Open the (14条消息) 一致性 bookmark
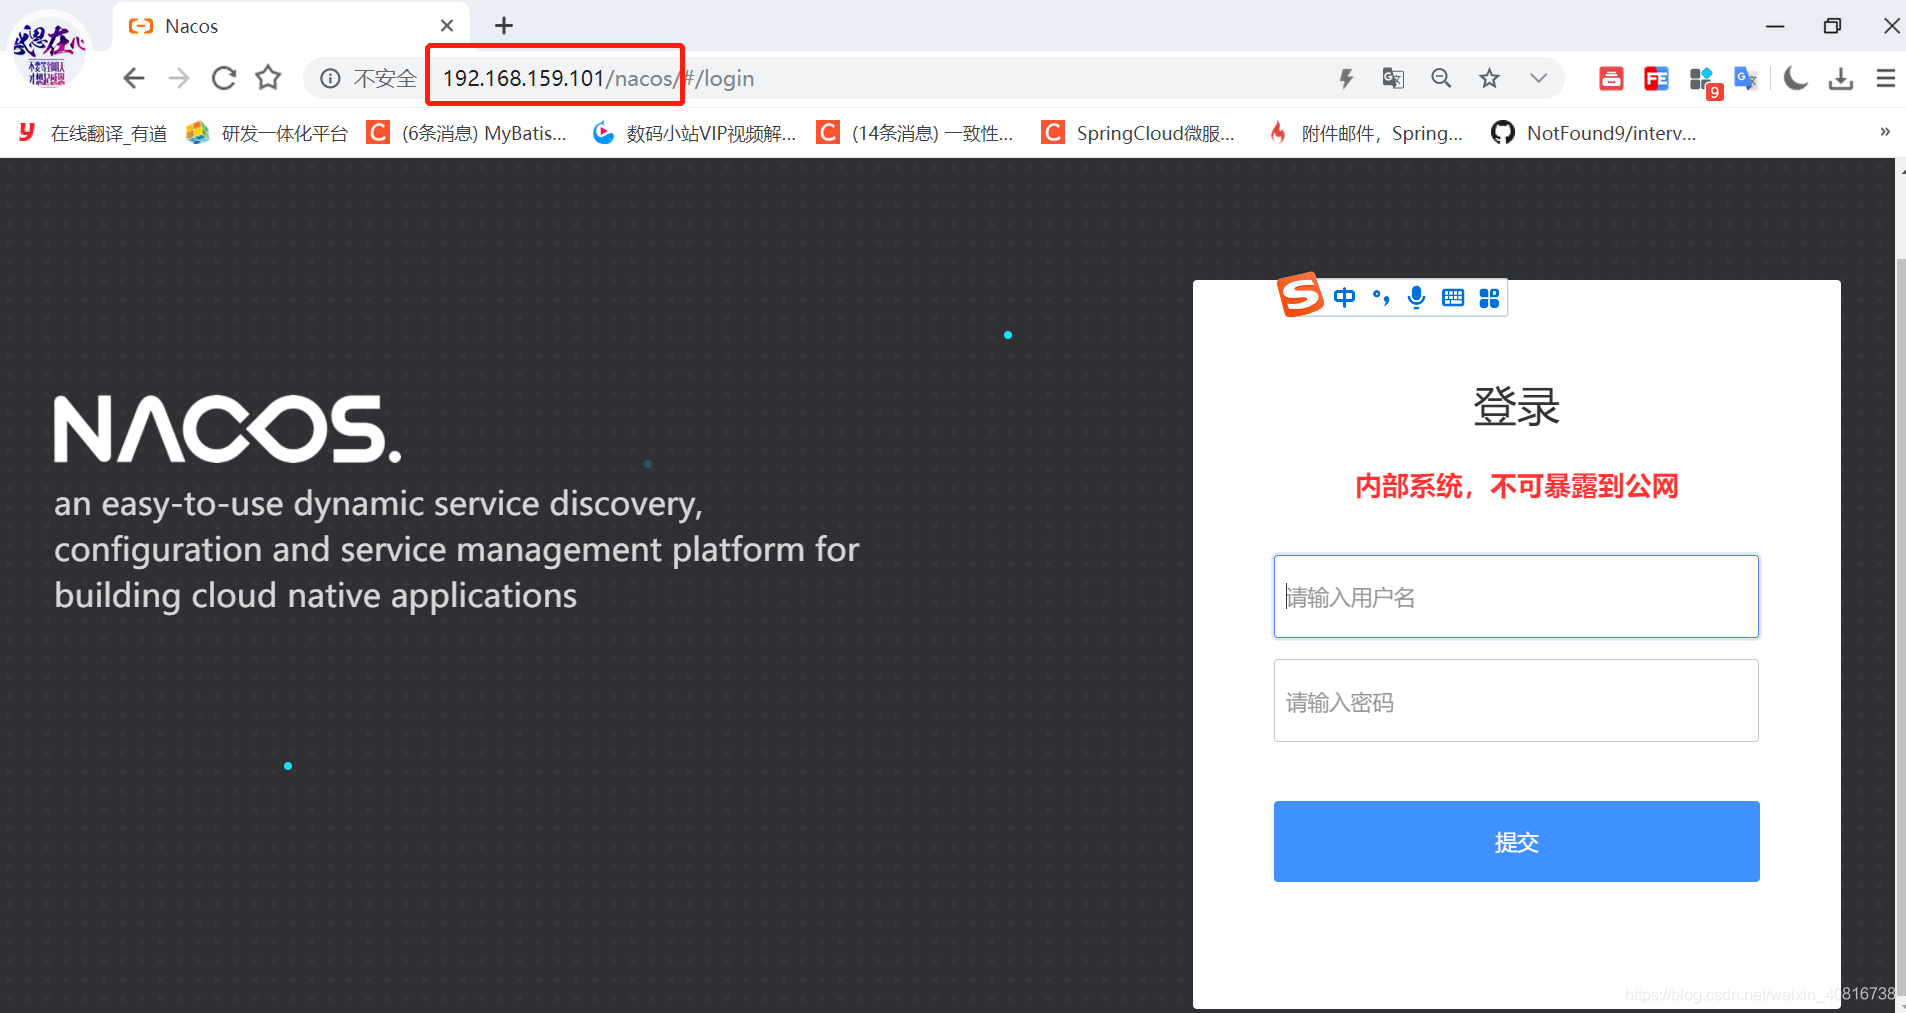Image resolution: width=1906 pixels, height=1013 pixels. pos(915,133)
